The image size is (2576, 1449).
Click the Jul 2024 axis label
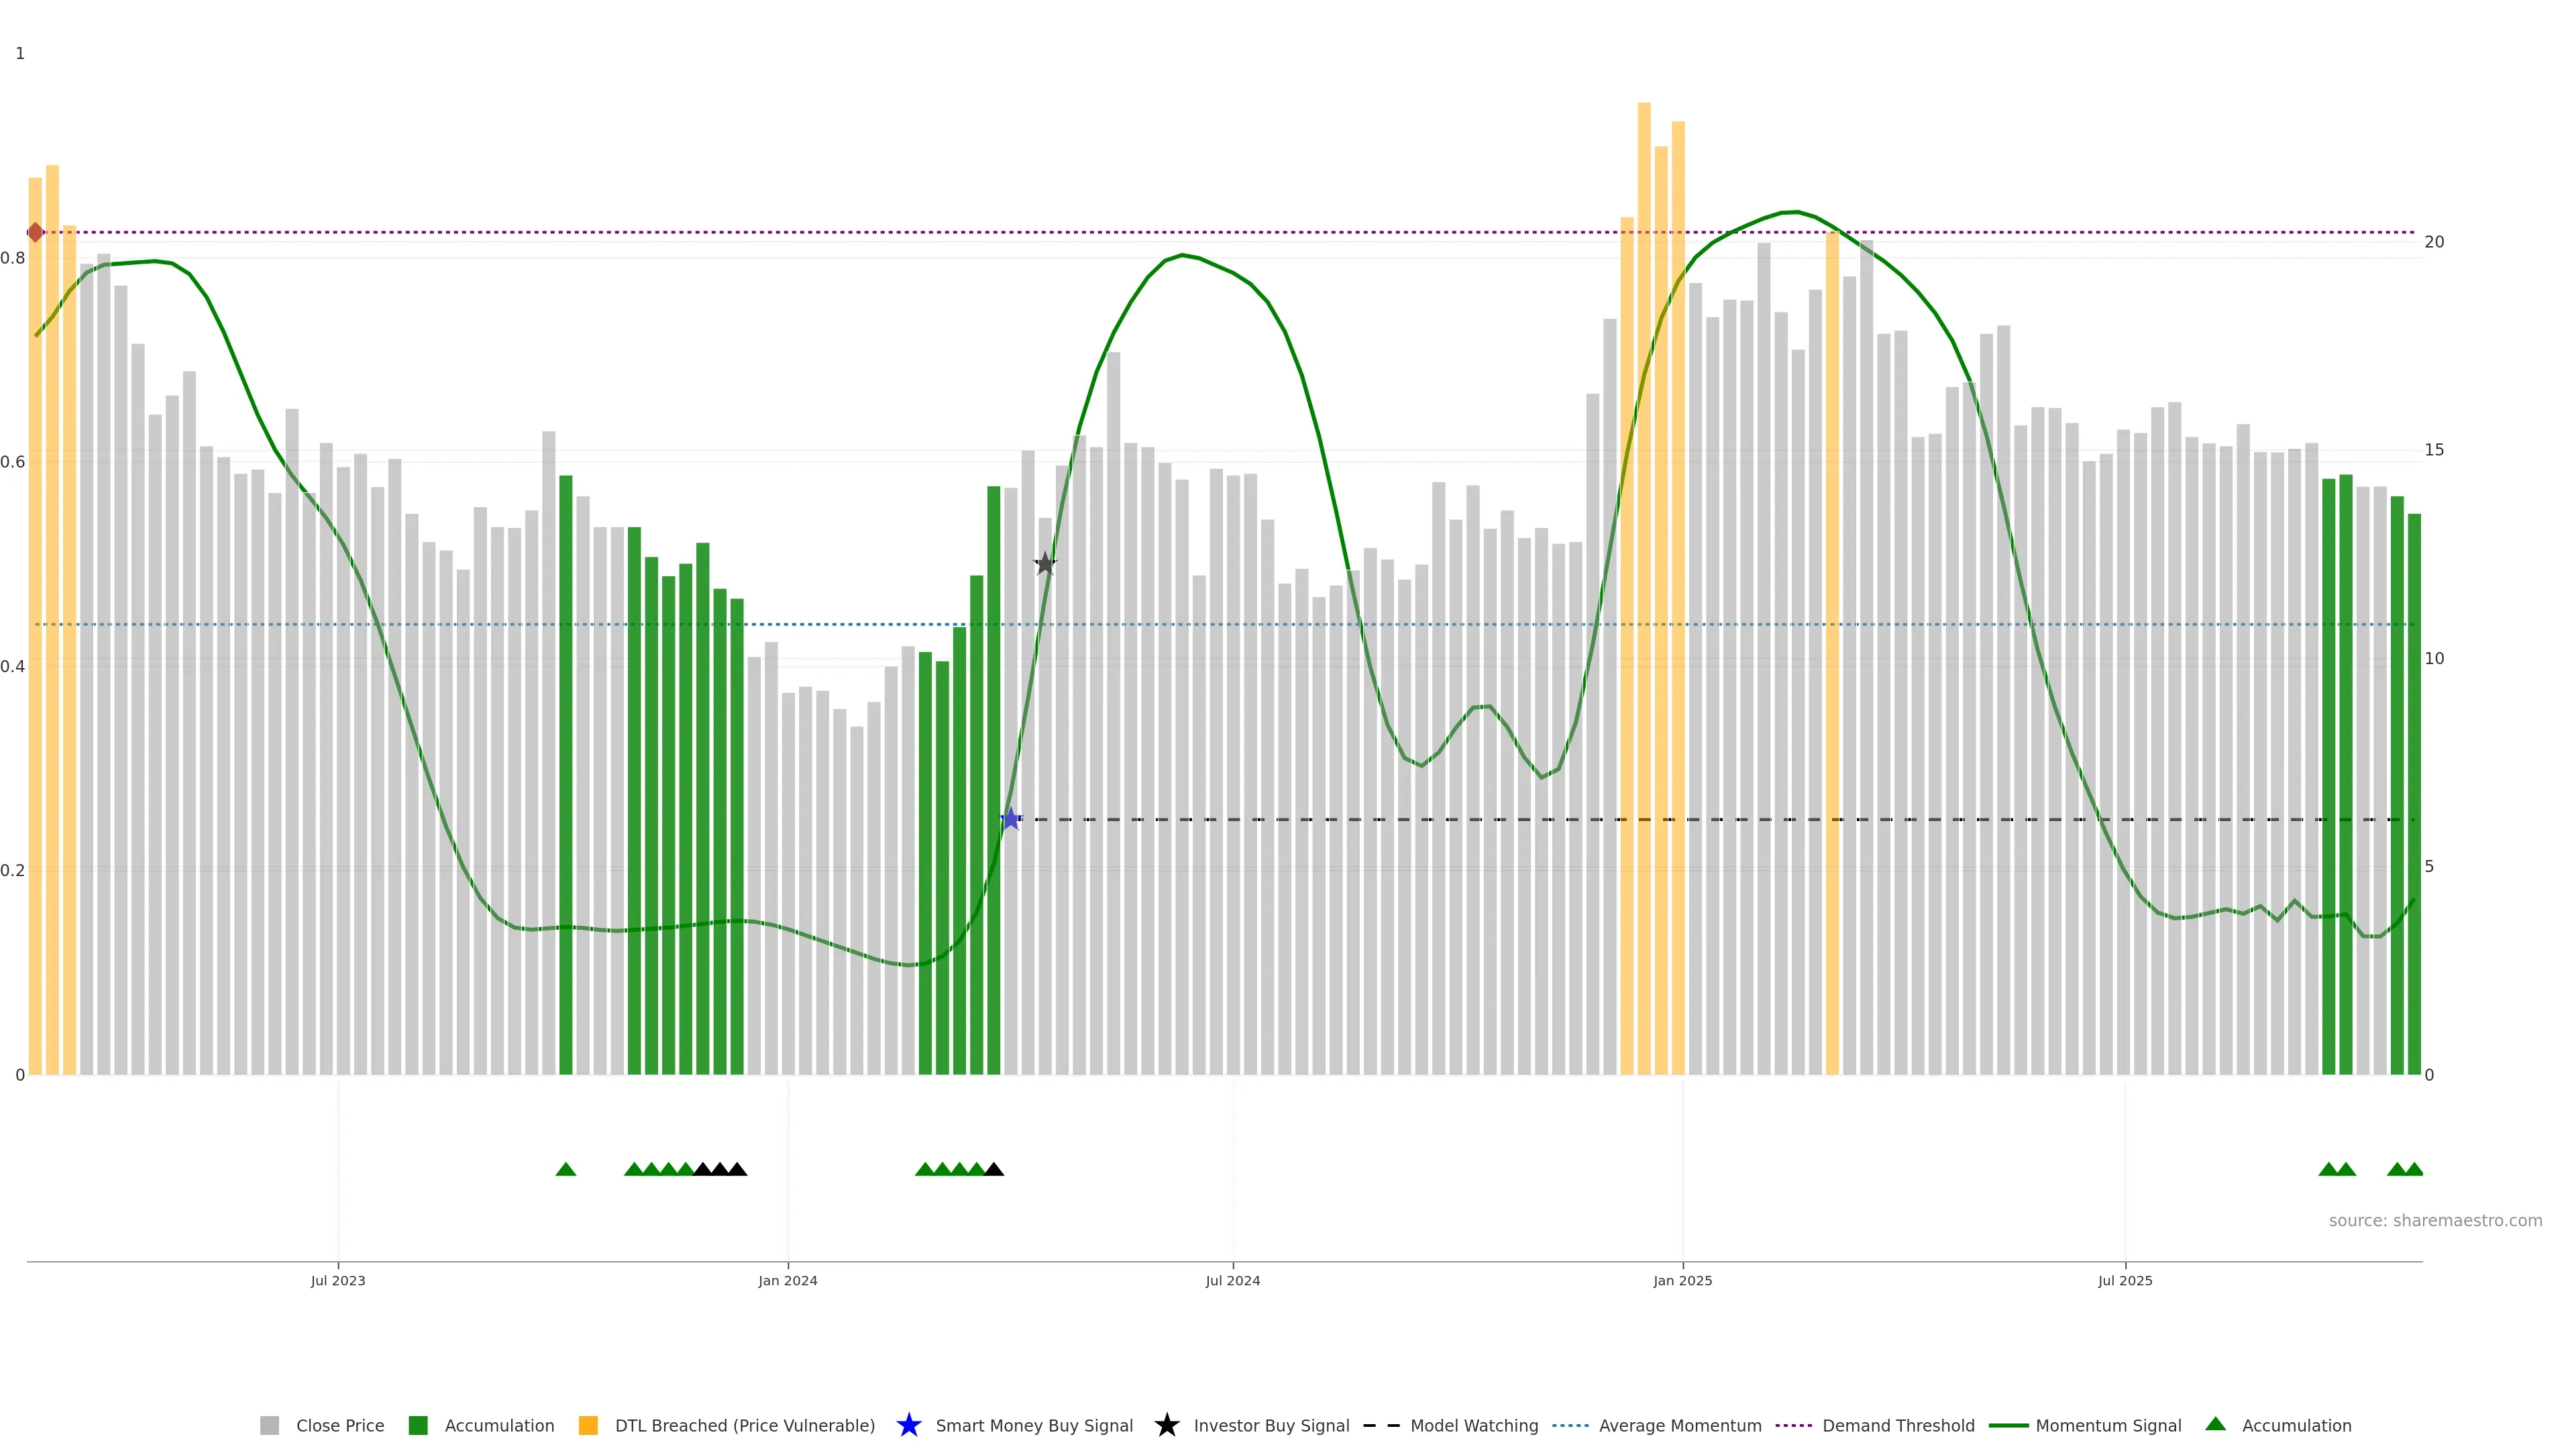(1232, 1280)
